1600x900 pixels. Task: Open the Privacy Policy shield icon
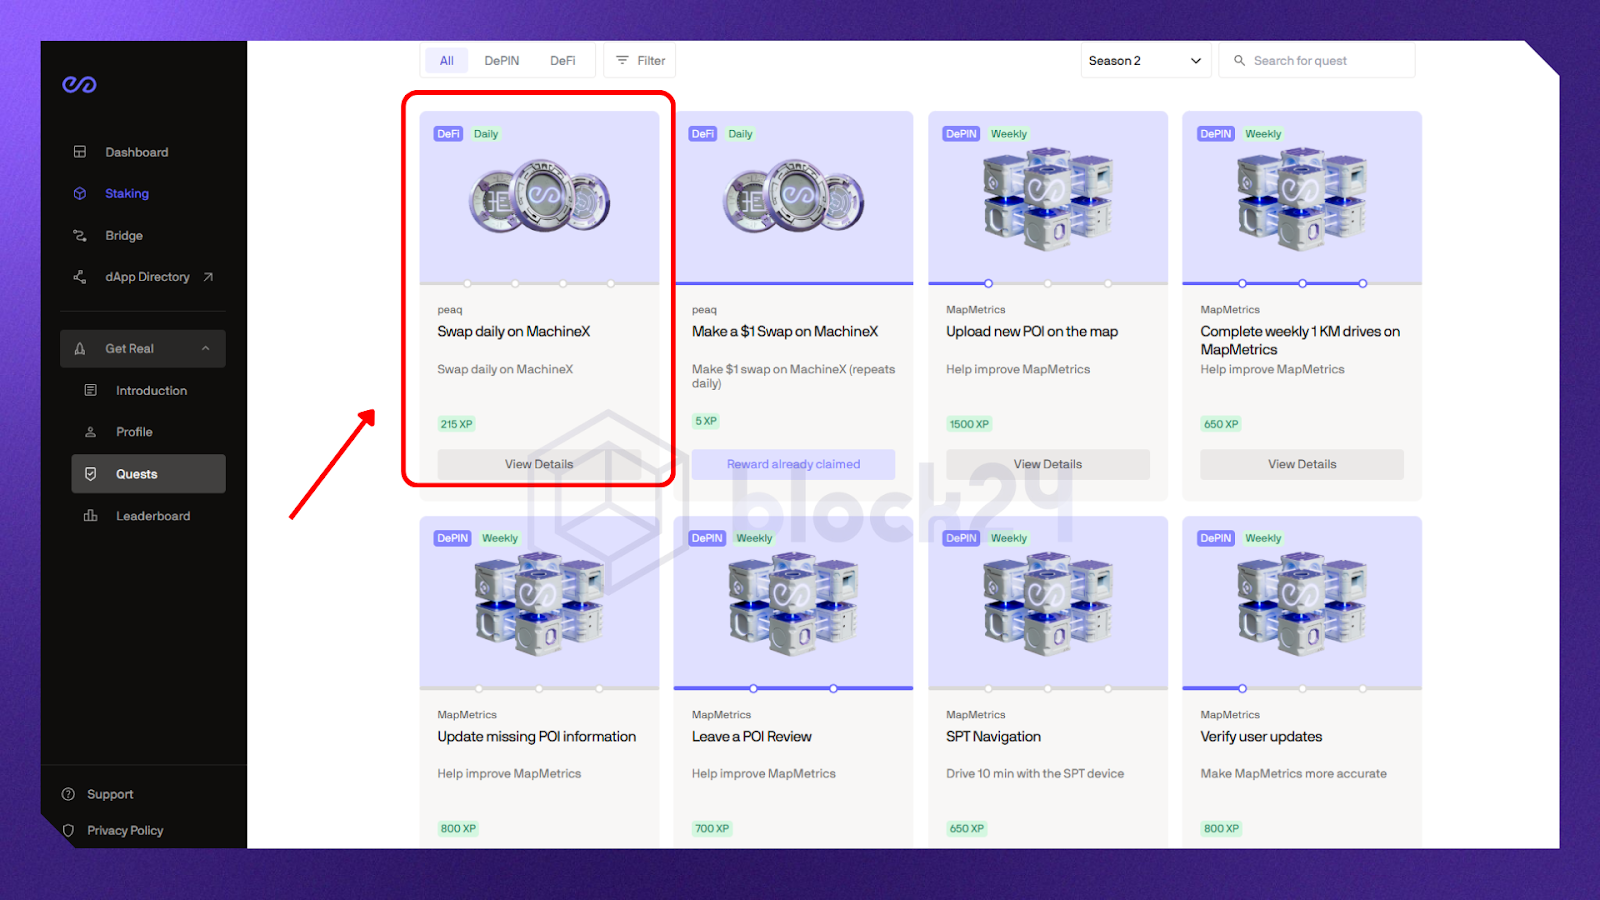click(x=69, y=830)
